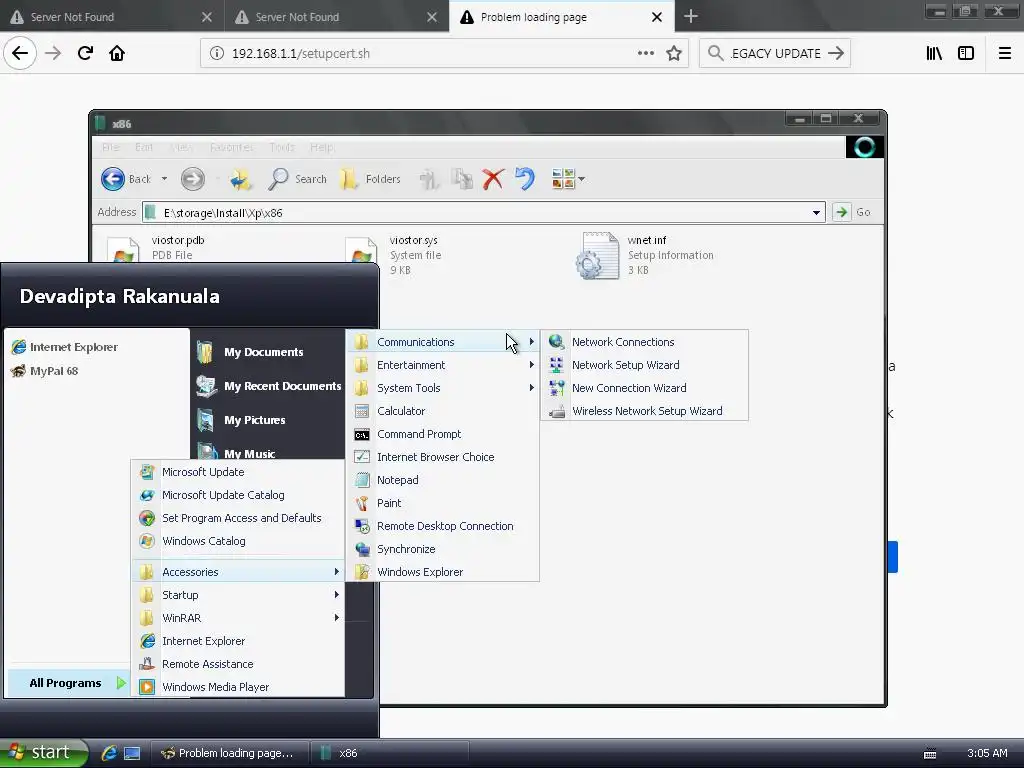The image size is (1024, 768).
Task: Expand the Entertainment submenu
Action: point(443,364)
